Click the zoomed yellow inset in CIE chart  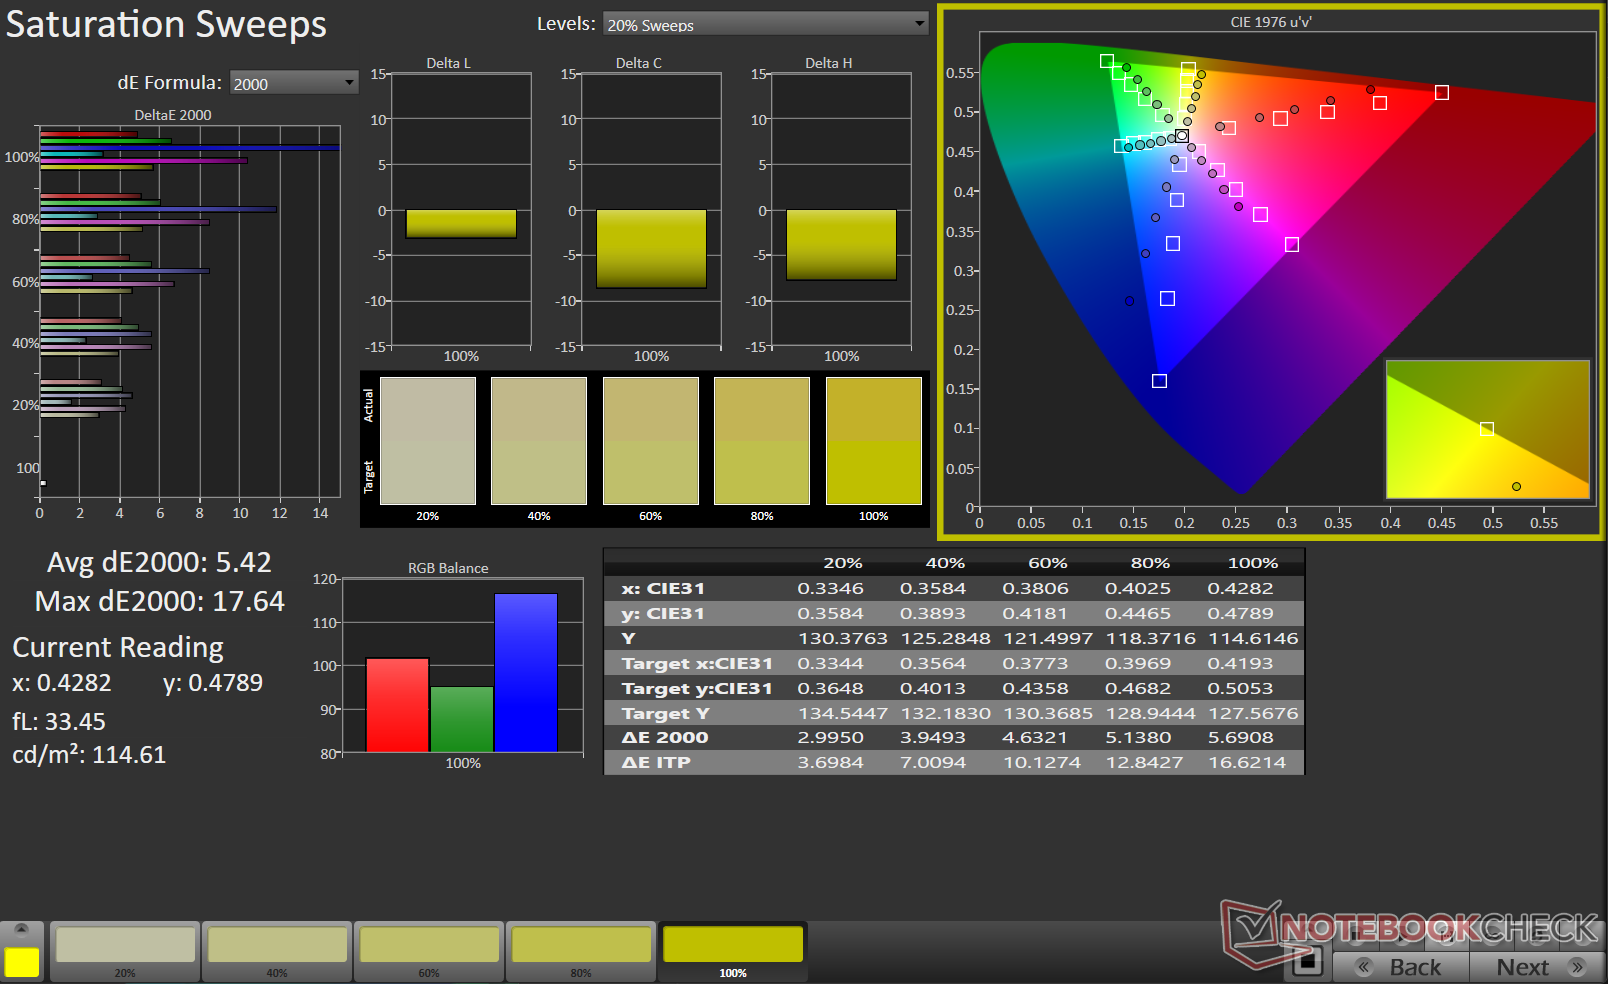tap(1487, 429)
